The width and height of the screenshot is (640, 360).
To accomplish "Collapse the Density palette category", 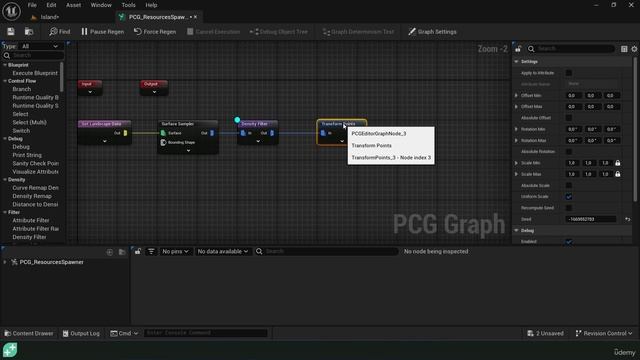I will coord(5,180).
